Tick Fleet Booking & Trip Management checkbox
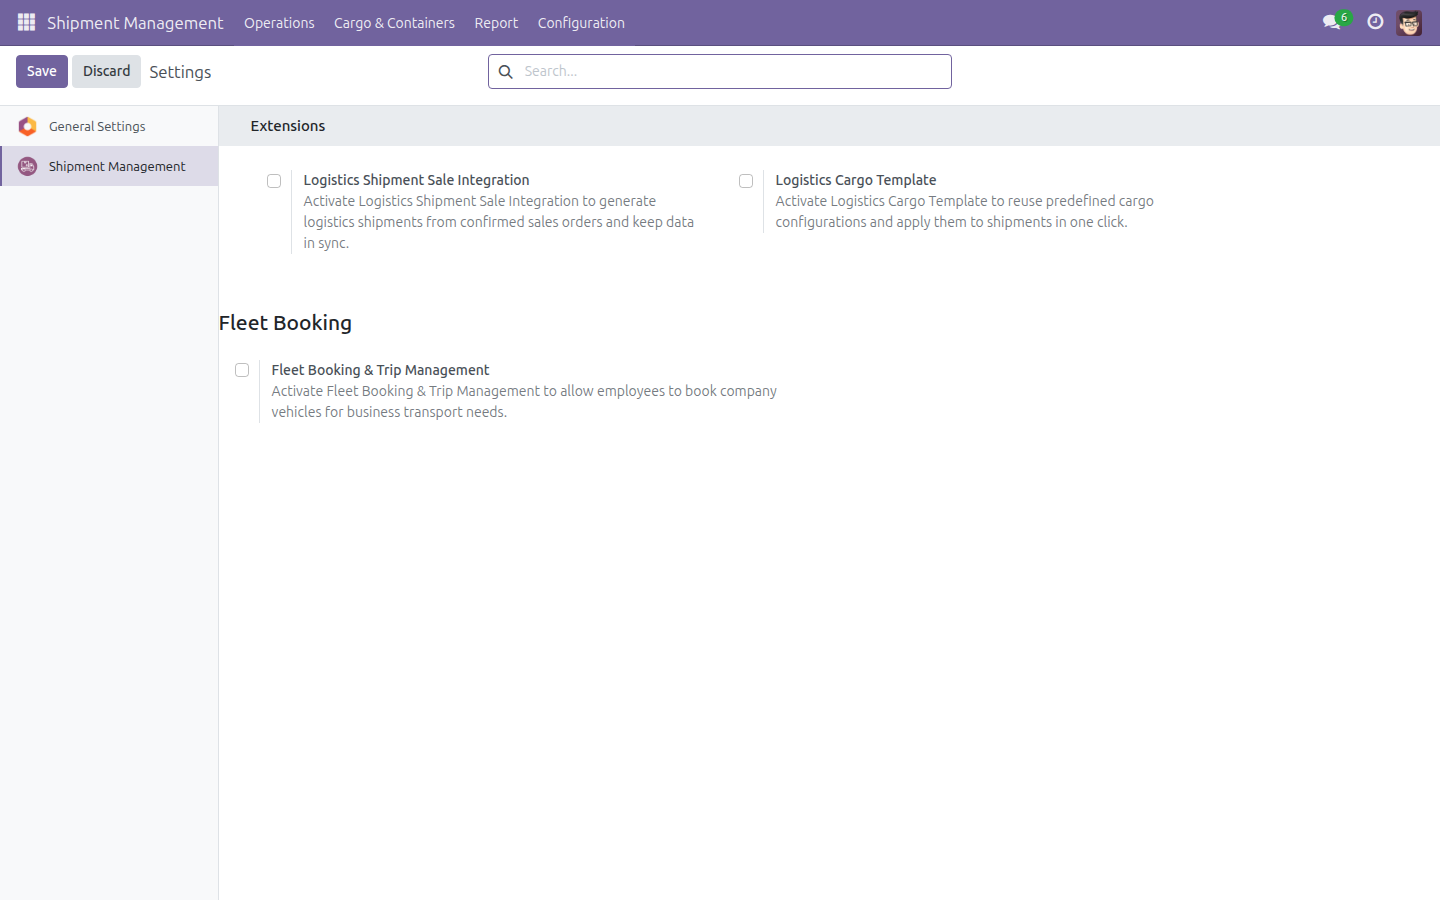The image size is (1440, 900). pos(242,370)
